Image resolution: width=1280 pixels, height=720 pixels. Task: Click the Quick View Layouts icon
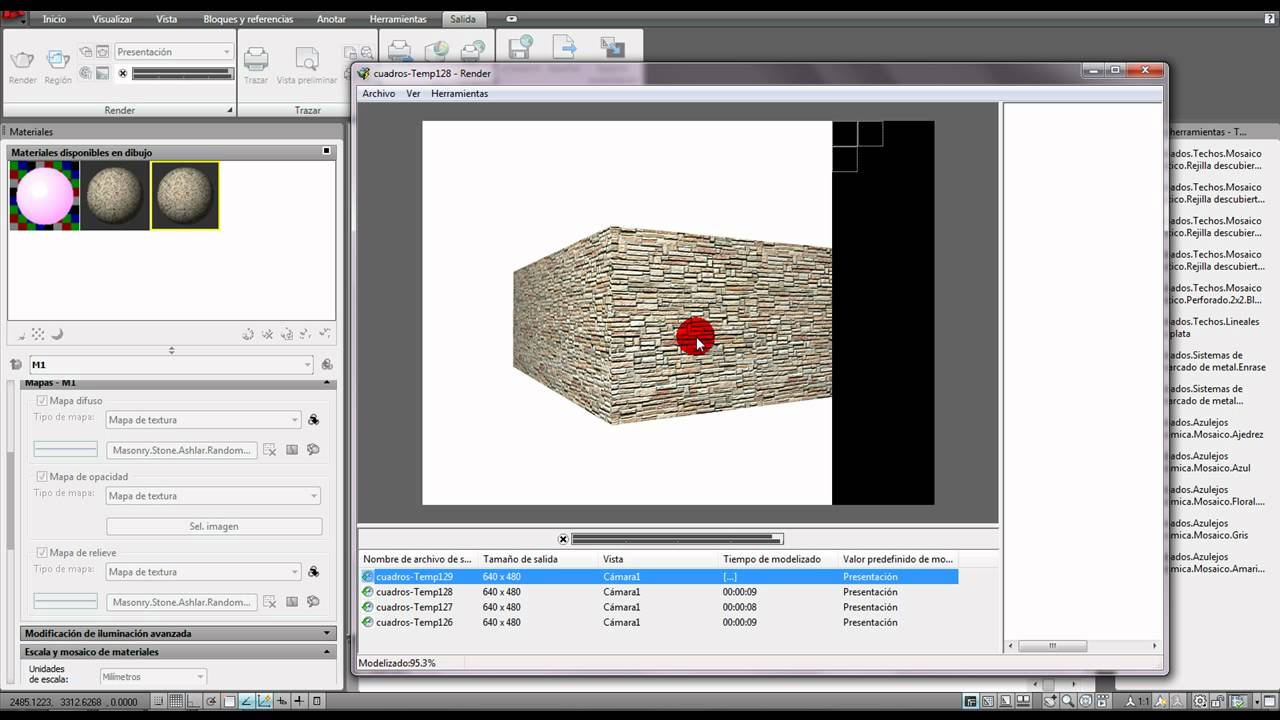pyautogui.click(x=1005, y=701)
